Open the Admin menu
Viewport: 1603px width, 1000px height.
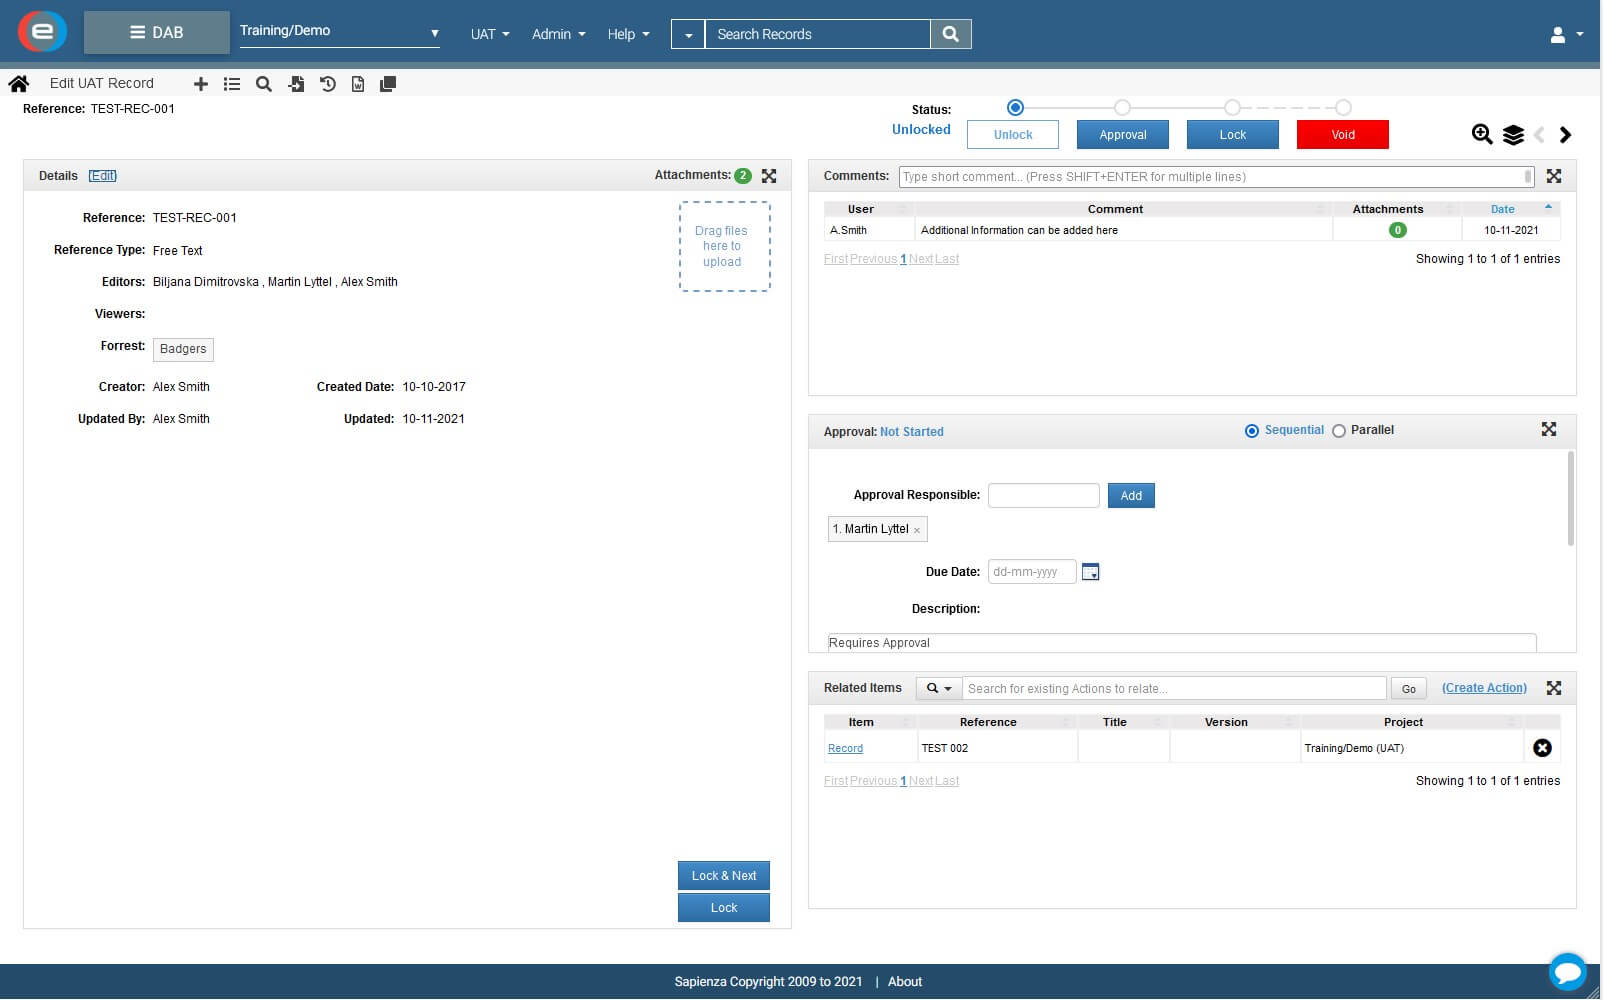point(558,33)
